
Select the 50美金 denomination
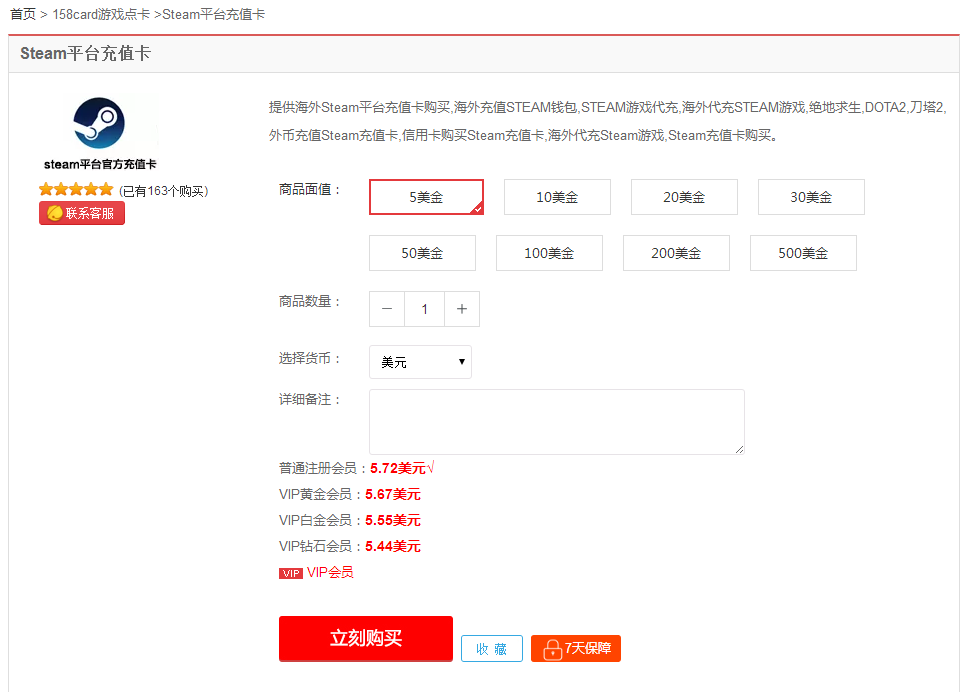click(422, 253)
